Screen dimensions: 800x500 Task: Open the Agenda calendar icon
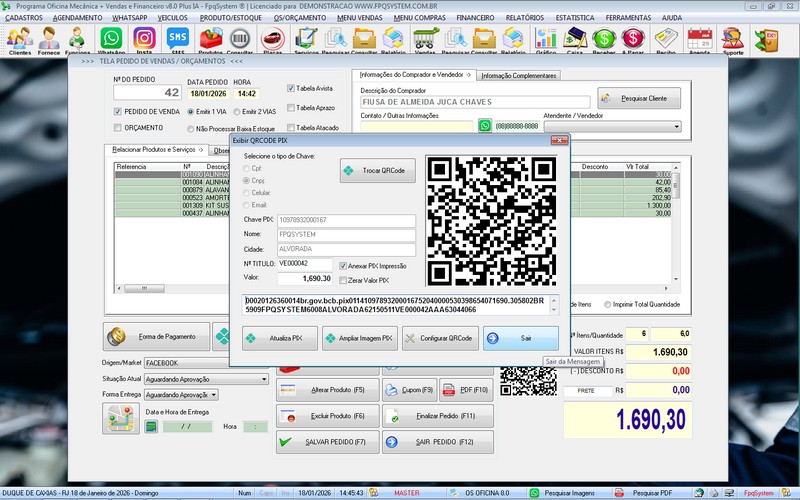coord(699,40)
